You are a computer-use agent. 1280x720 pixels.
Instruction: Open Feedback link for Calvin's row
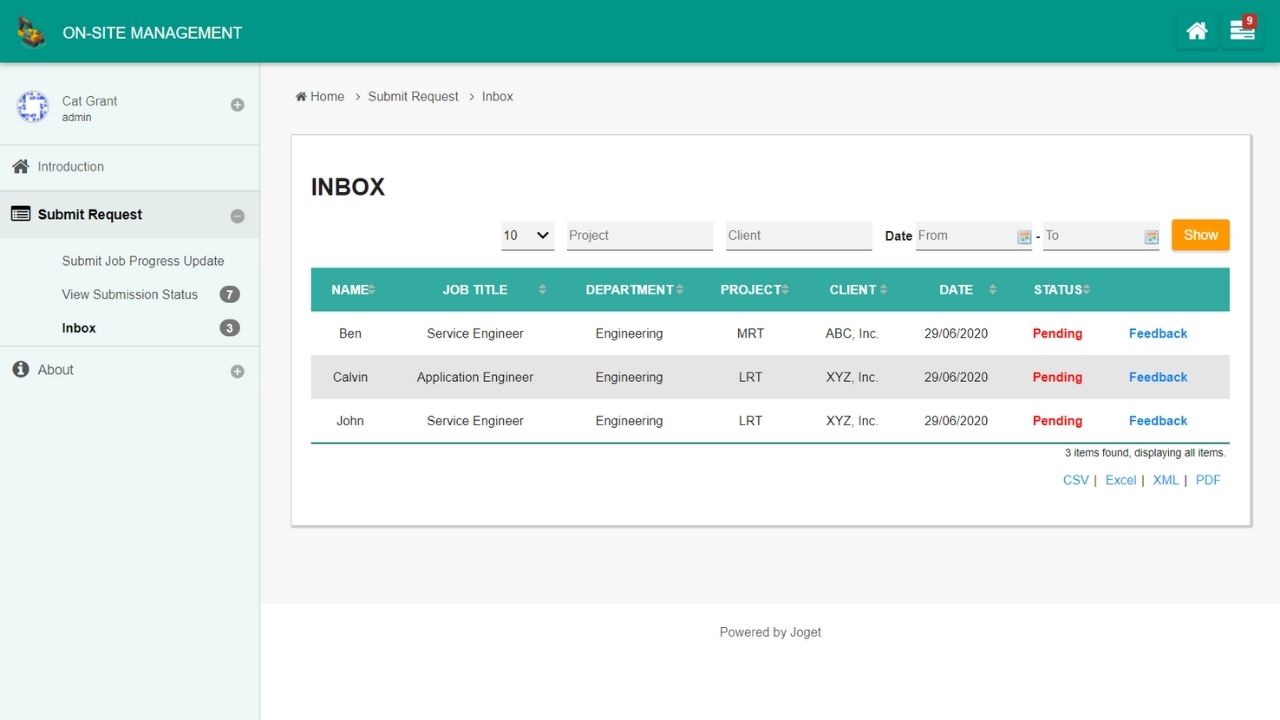coord(1157,377)
